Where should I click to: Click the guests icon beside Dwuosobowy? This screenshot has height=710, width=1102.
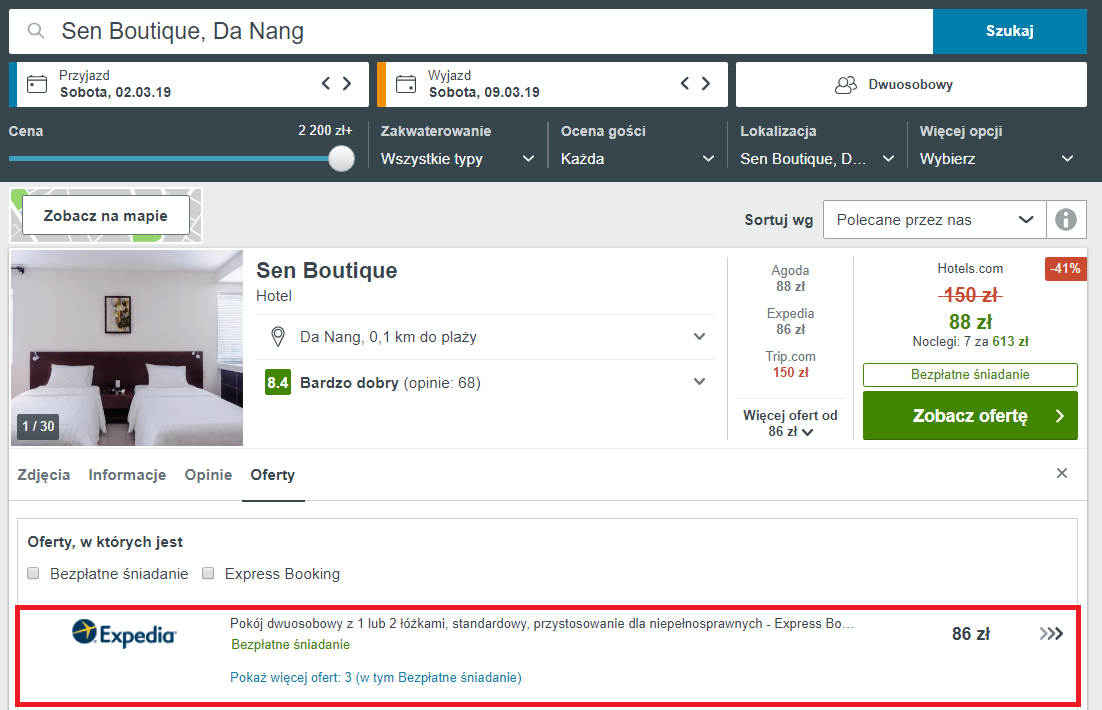[846, 85]
